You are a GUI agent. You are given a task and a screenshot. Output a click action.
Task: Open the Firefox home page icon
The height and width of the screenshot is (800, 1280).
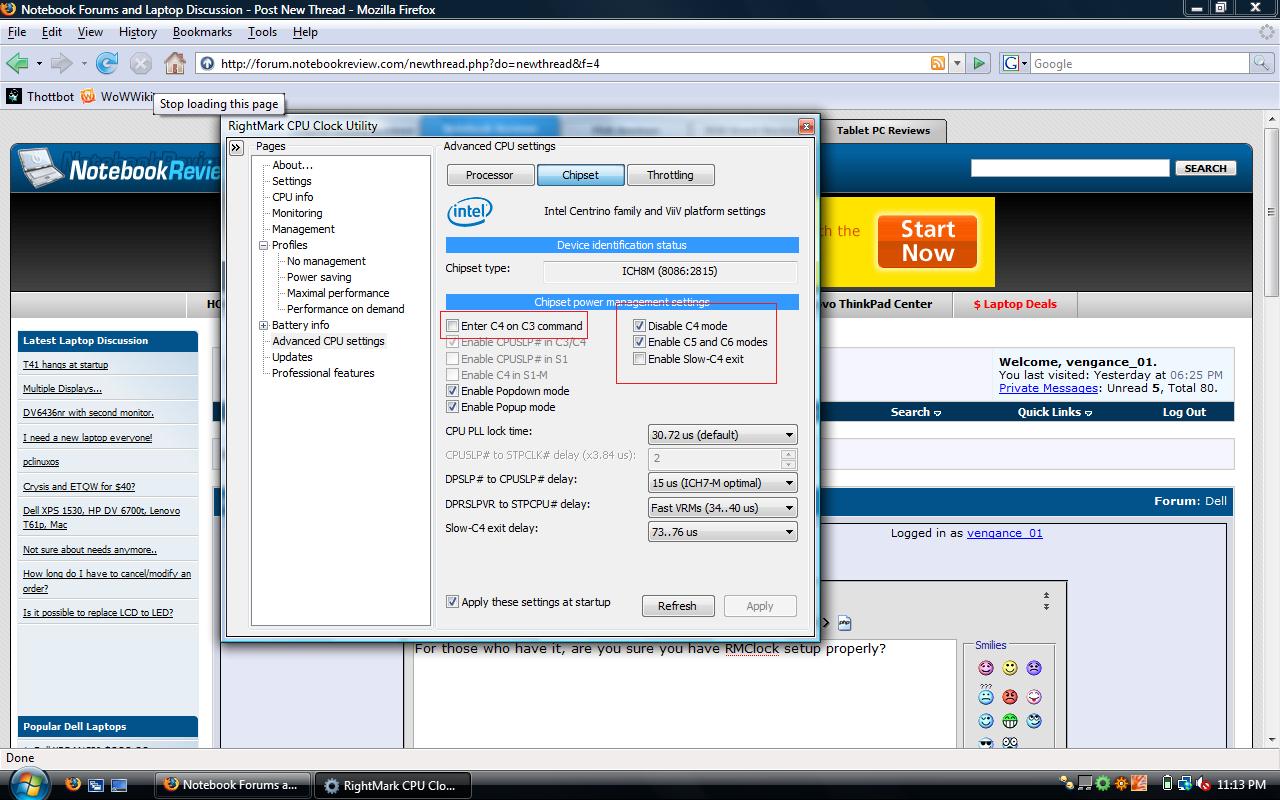[x=175, y=63]
